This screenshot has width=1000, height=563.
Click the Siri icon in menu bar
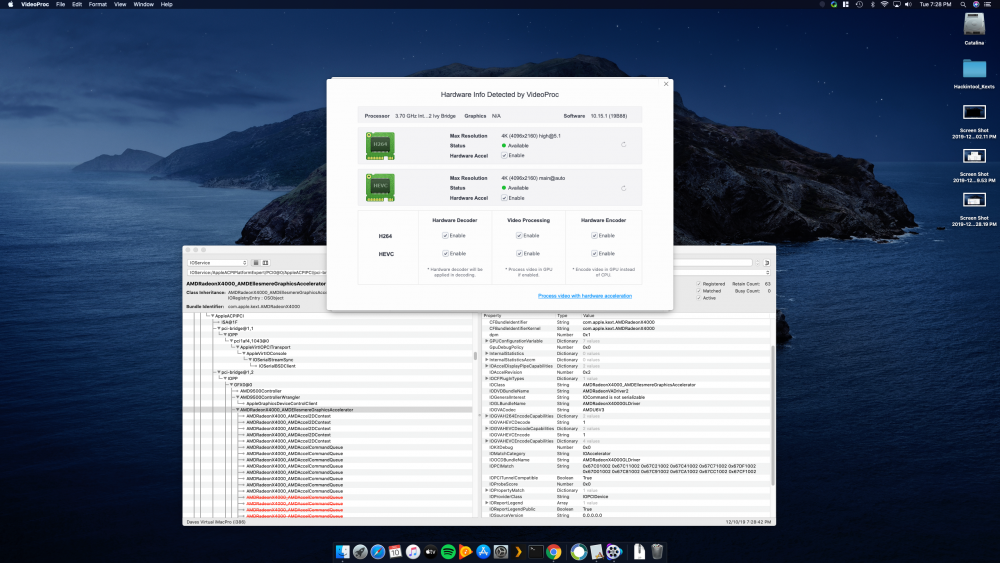click(976, 4)
